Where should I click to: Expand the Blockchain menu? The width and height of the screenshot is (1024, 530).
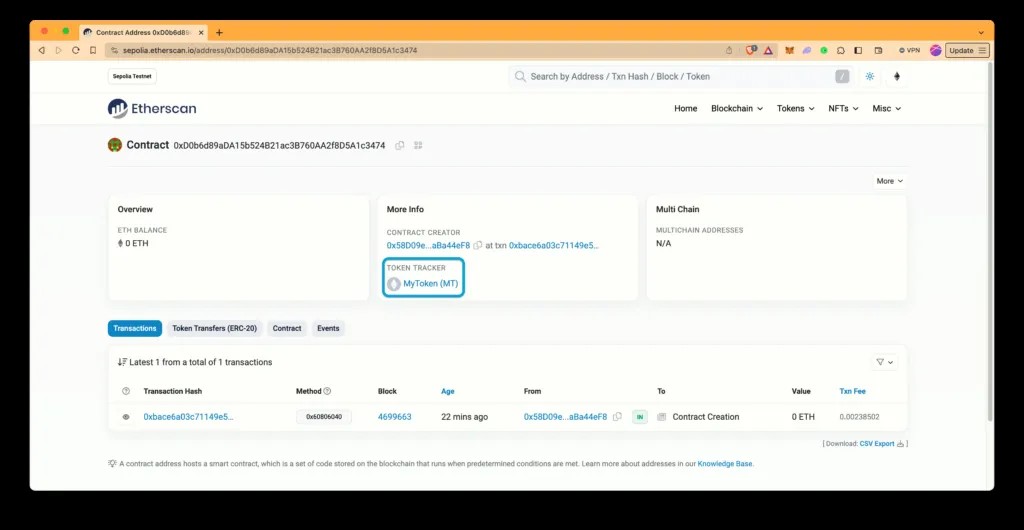click(737, 108)
